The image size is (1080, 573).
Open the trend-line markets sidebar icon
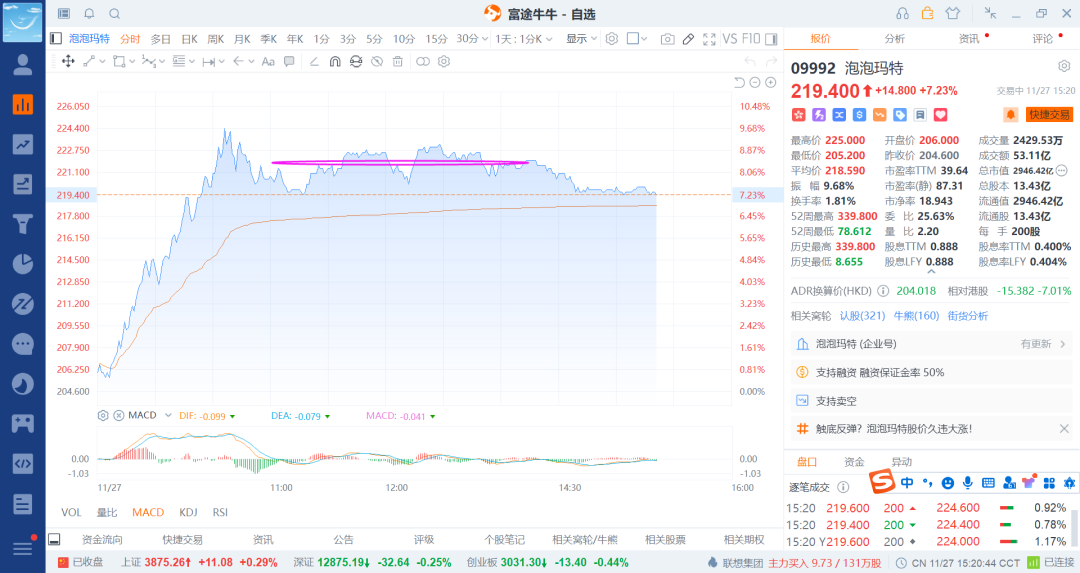pyautogui.click(x=23, y=144)
